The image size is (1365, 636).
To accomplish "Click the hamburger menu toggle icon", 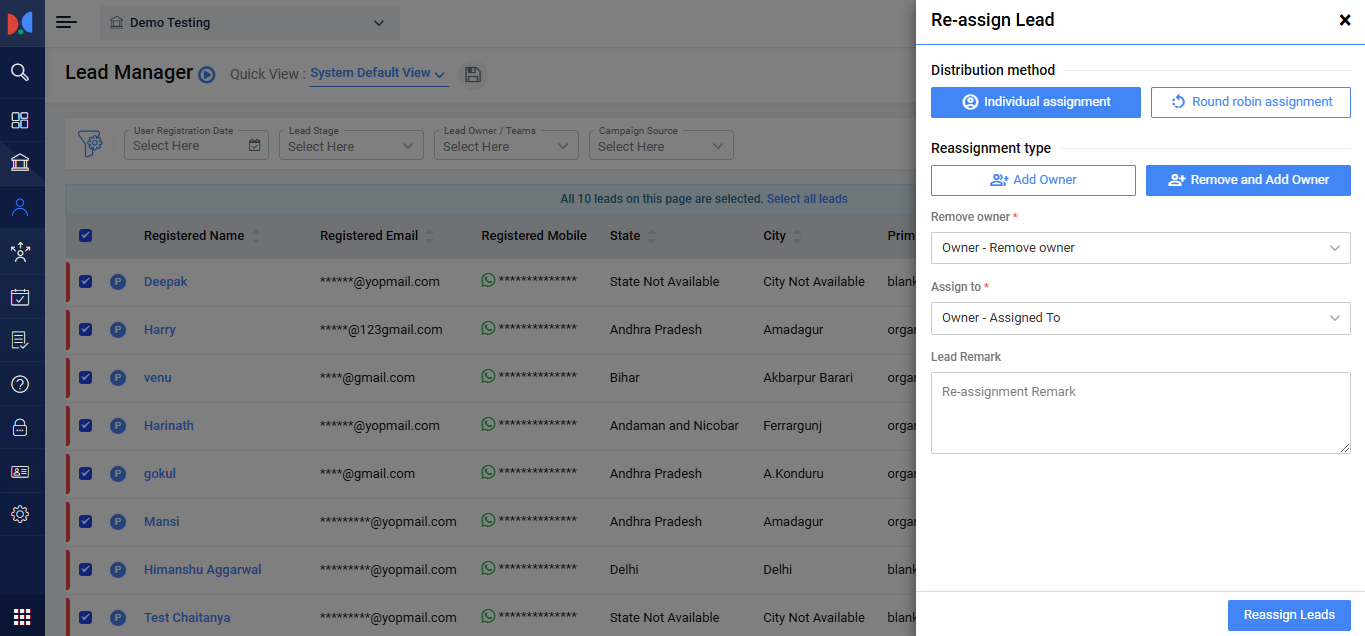I will (66, 22).
